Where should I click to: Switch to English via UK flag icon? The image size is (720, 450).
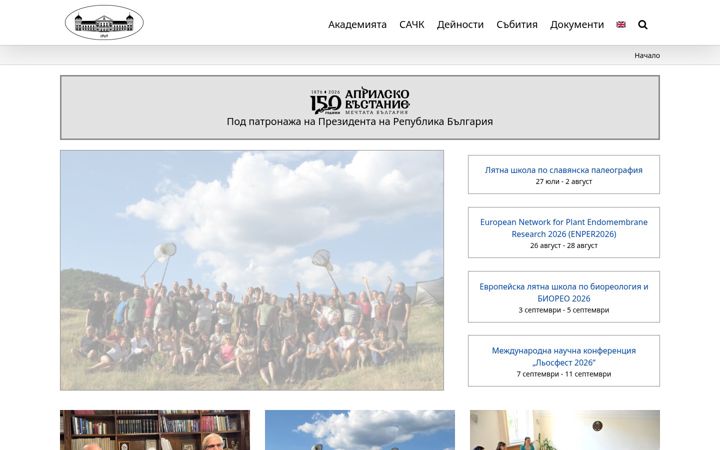[621, 25]
